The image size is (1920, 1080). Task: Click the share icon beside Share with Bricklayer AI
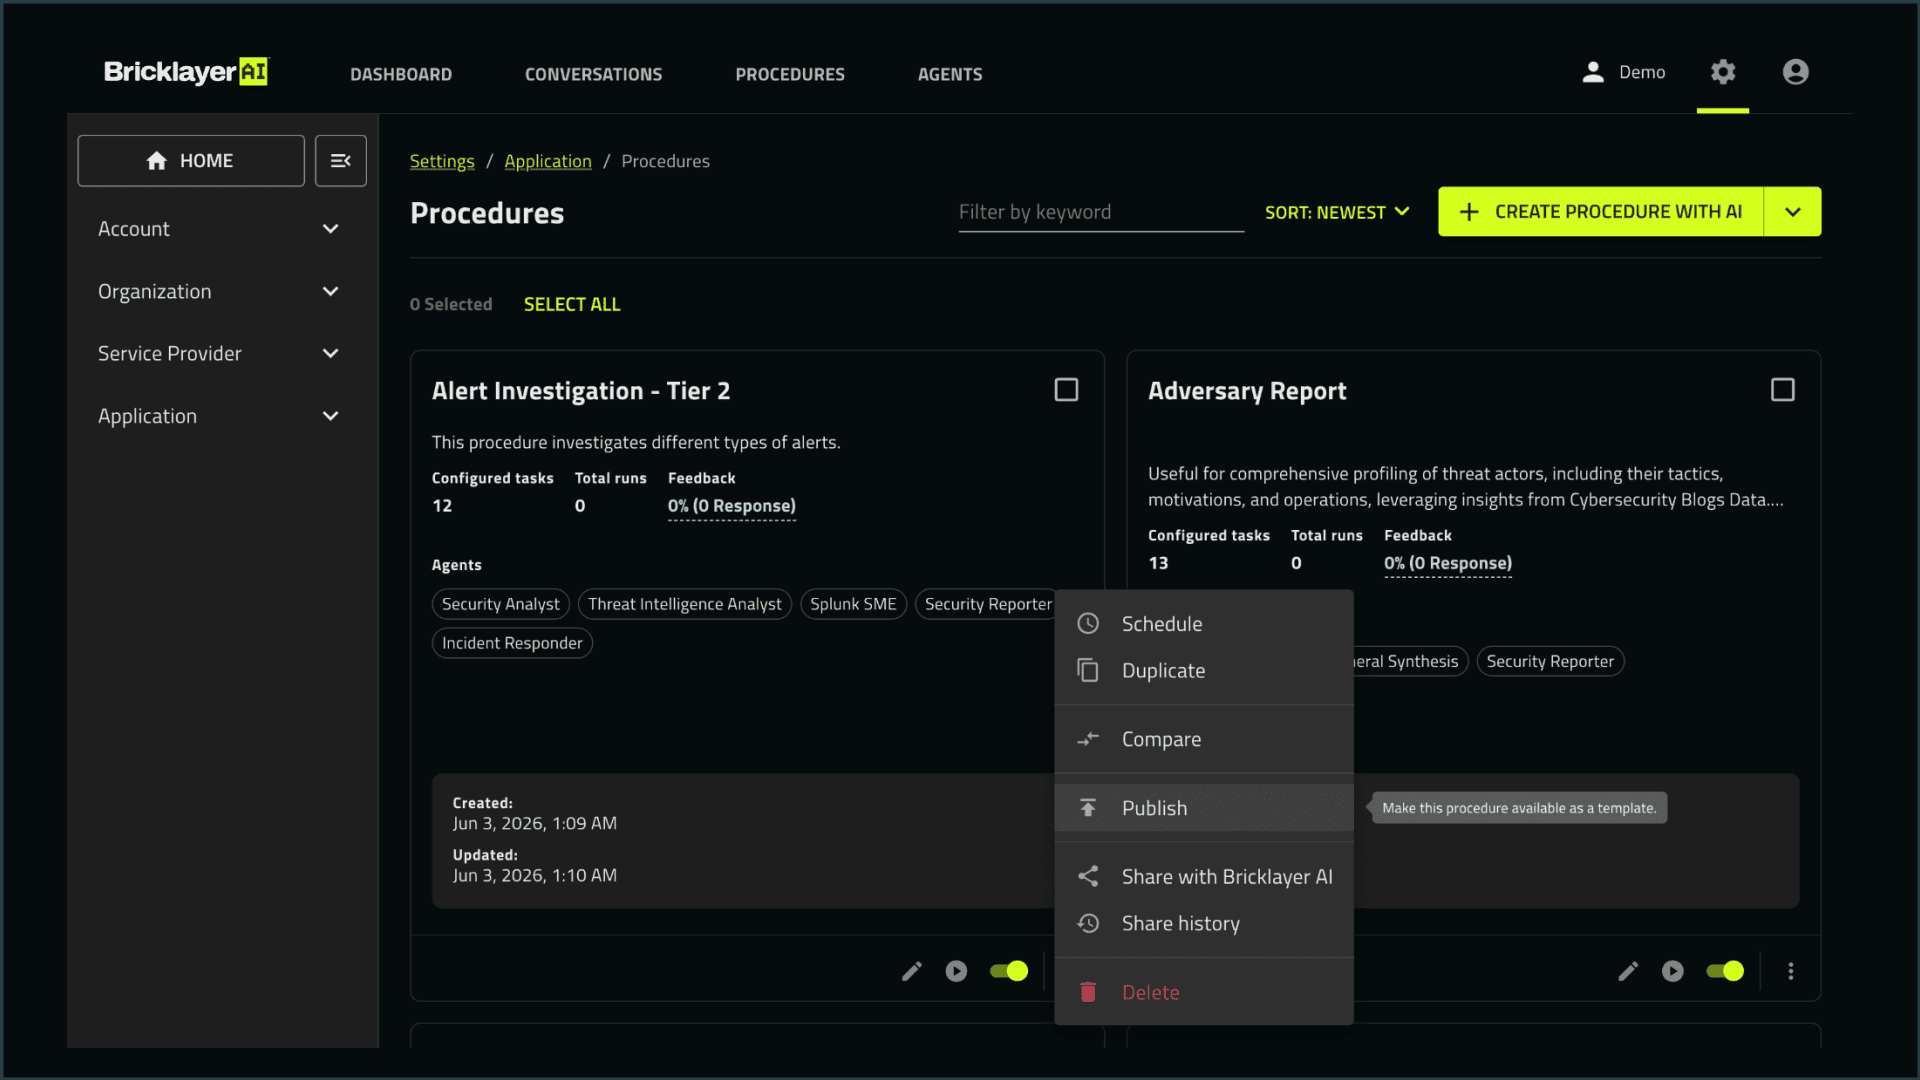(x=1088, y=877)
